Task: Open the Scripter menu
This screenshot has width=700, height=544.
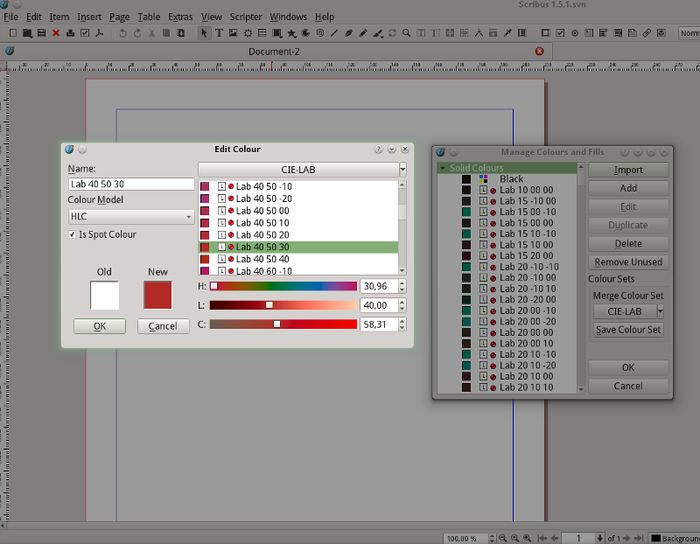Action: [x=246, y=17]
